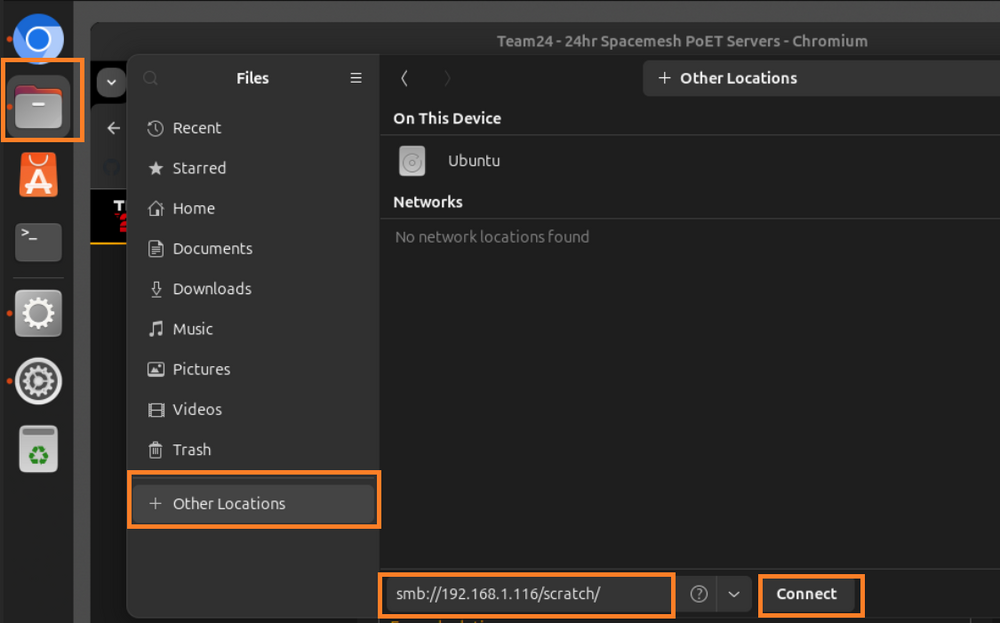Select Recent in the sidebar
The image size is (1000, 623).
(x=254, y=128)
